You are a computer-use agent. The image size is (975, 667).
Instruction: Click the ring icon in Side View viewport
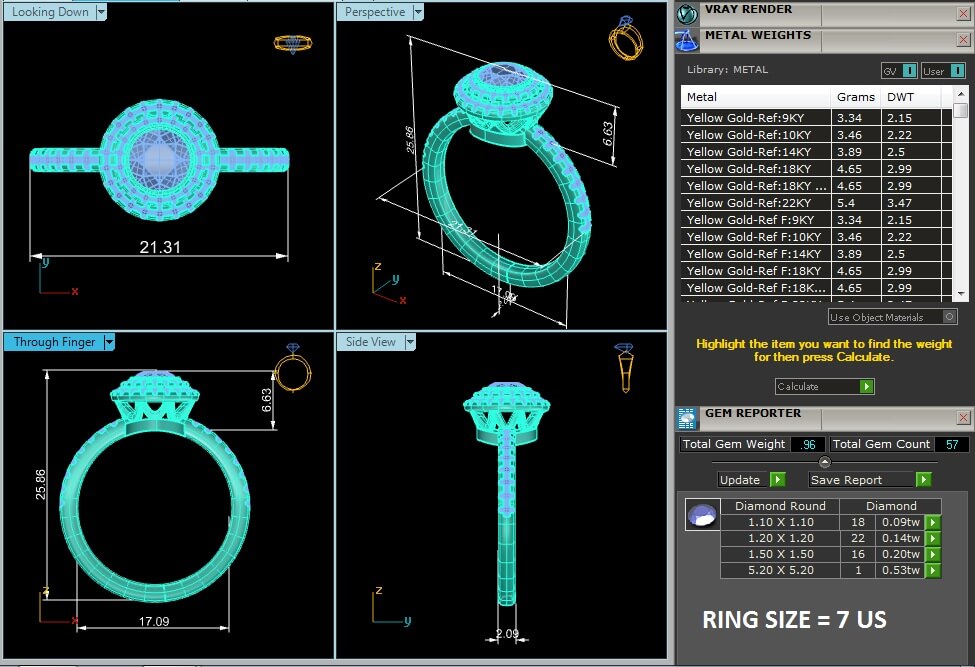(624, 367)
